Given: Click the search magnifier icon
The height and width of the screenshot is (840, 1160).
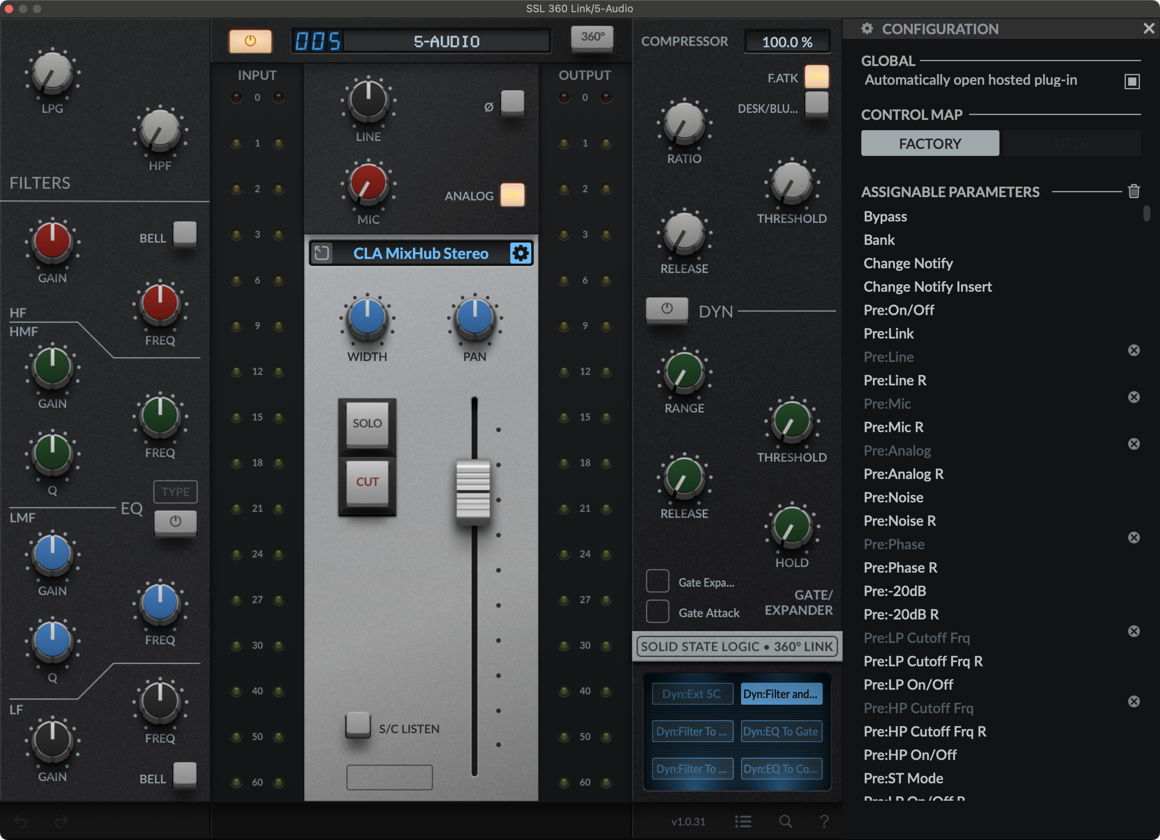Looking at the screenshot, I should point(783,821).
